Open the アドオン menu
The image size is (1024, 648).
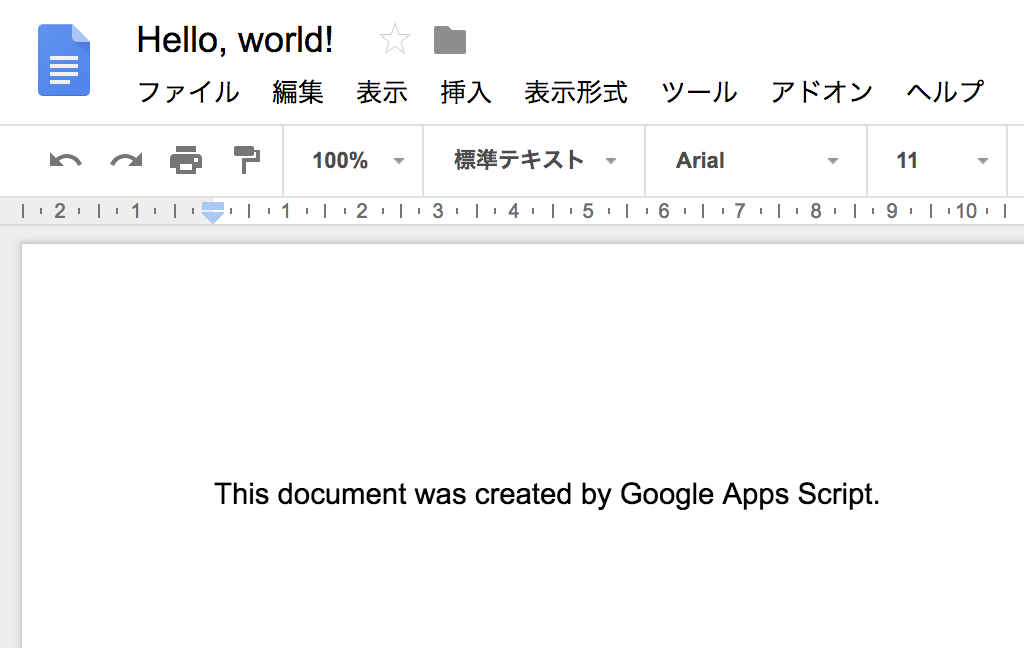point(822,93)
